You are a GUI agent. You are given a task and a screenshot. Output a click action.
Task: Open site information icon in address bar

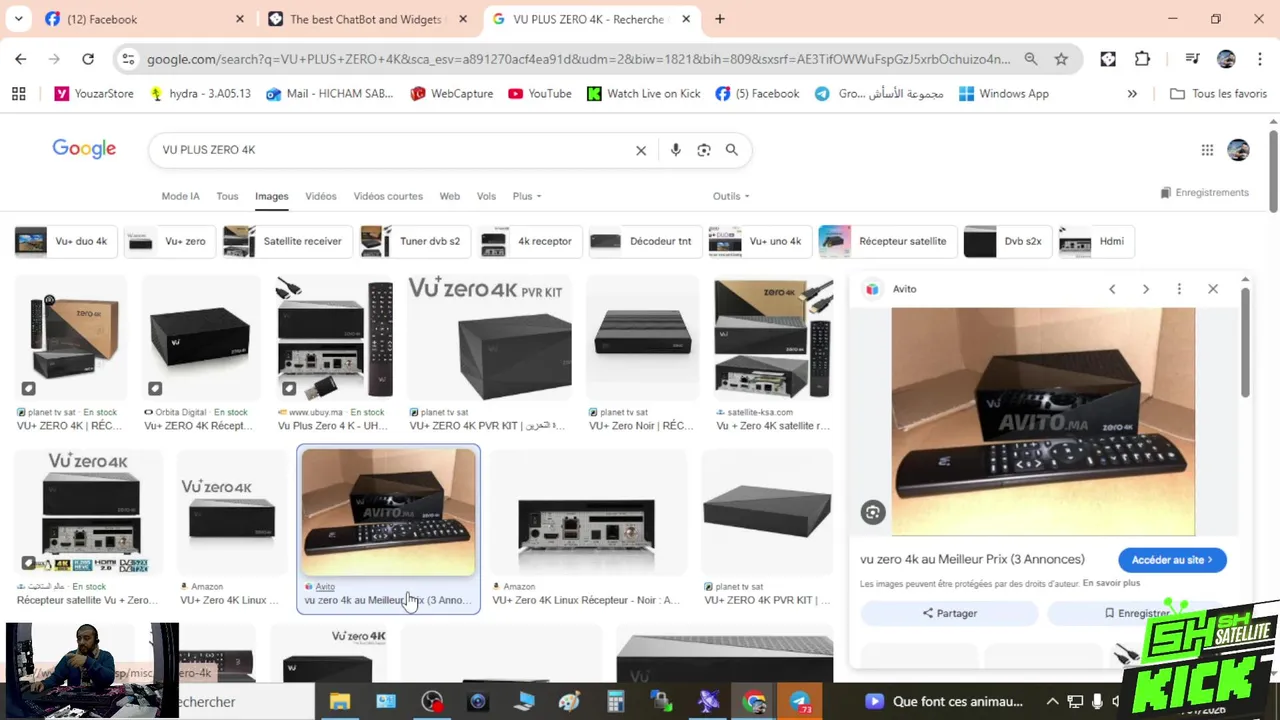coord(128,59)
